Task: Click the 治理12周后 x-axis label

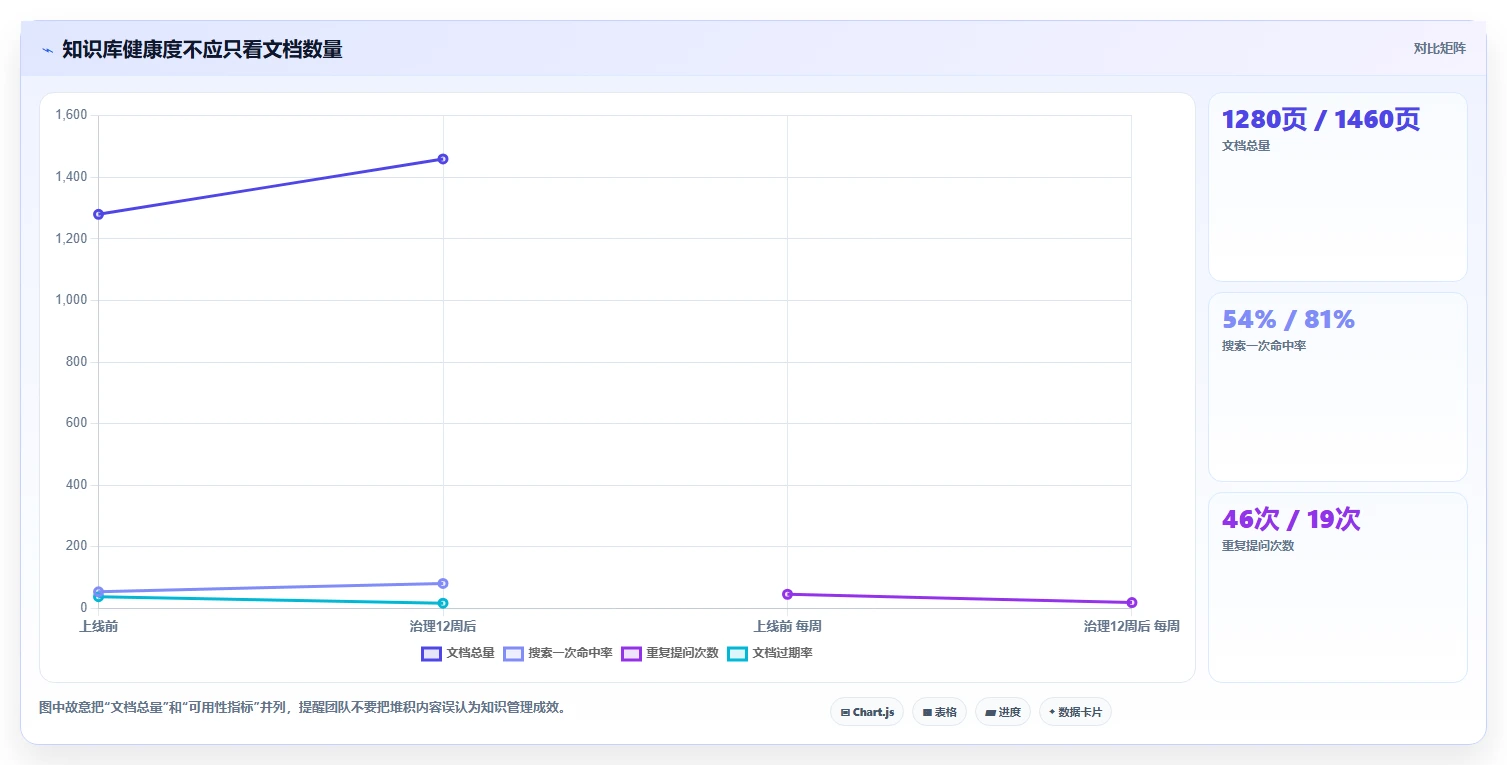Action: pos(443,626)
